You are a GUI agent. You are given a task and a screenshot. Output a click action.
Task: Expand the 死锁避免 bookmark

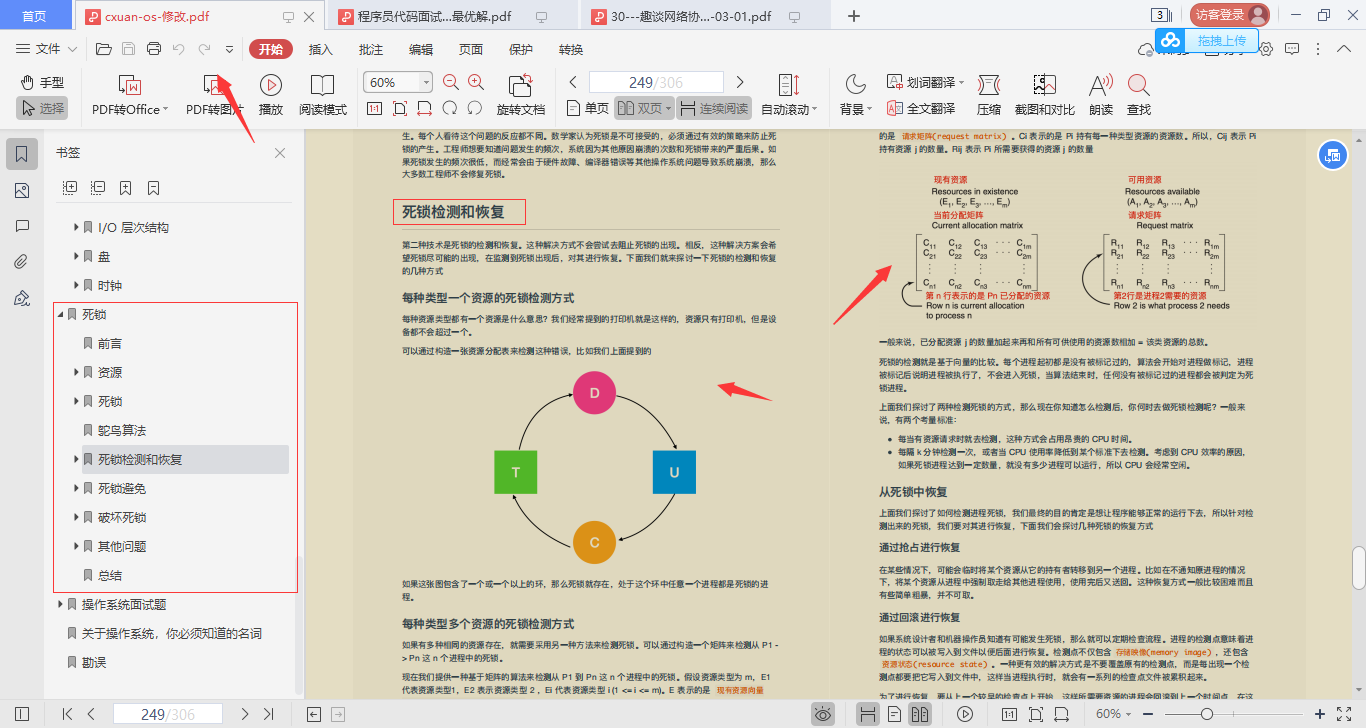tap(76, 488)
